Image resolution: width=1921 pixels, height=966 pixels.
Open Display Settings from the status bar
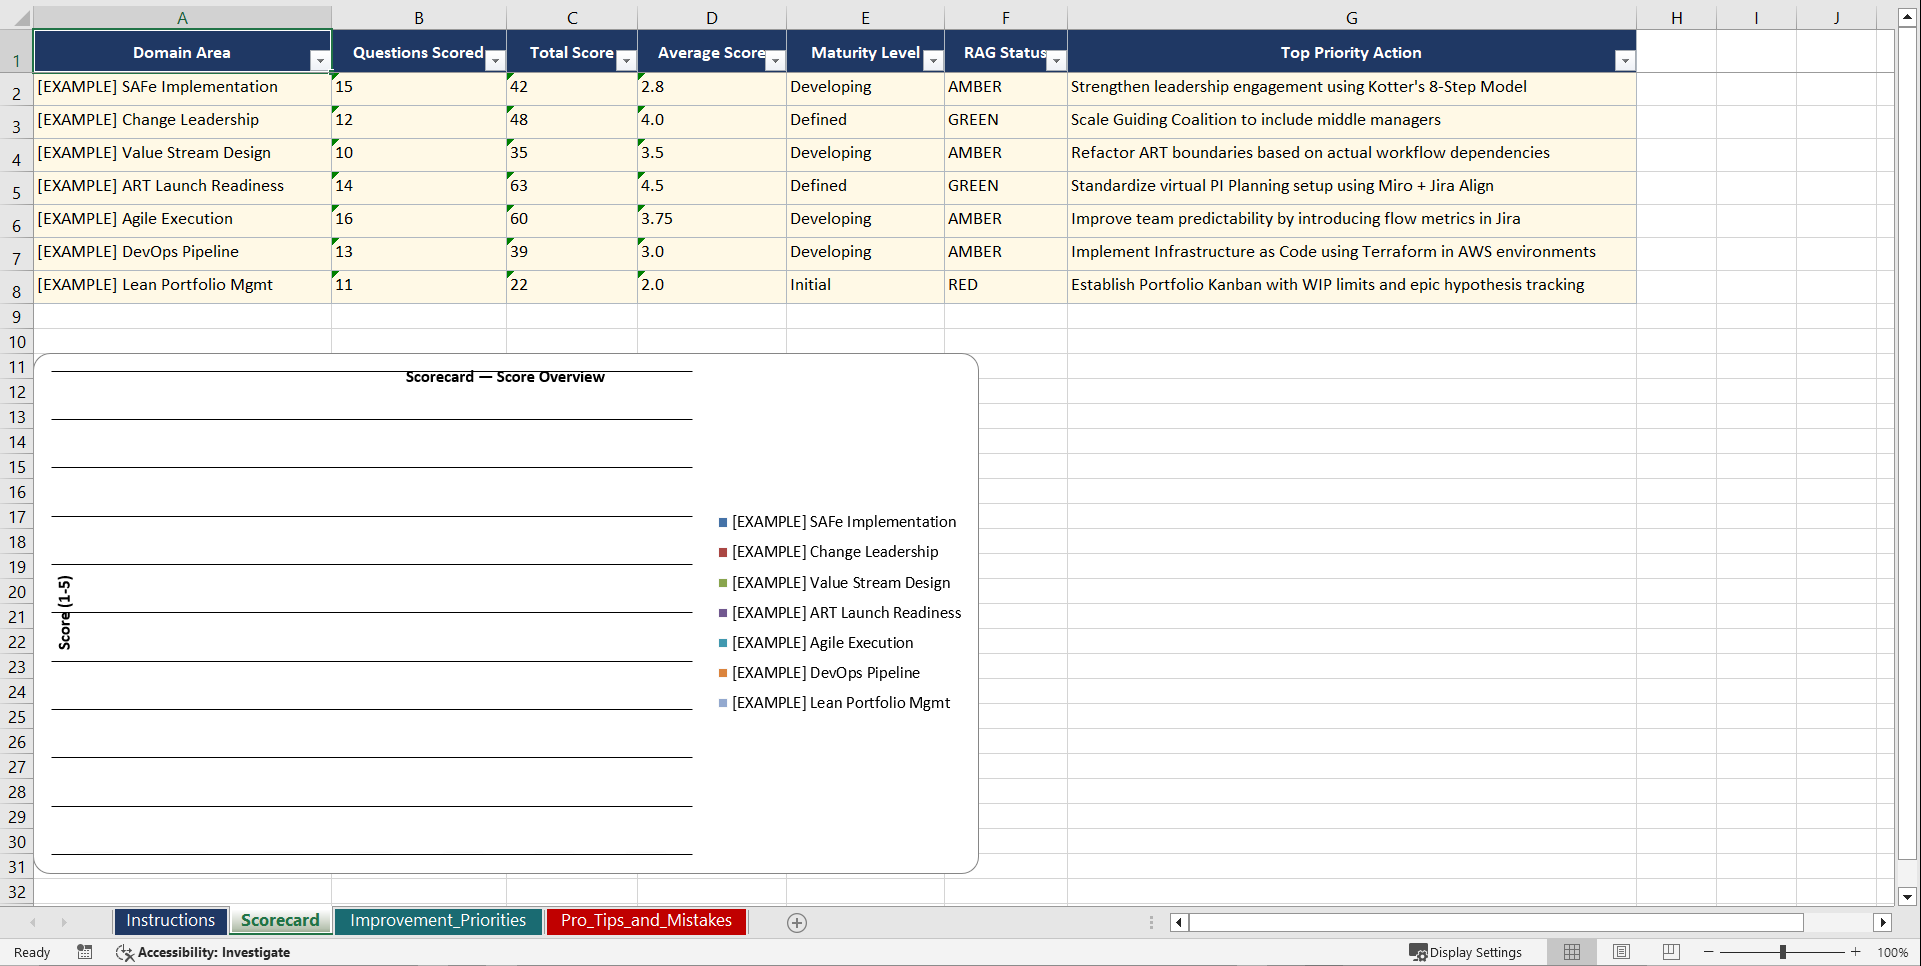coord(1466,952)
